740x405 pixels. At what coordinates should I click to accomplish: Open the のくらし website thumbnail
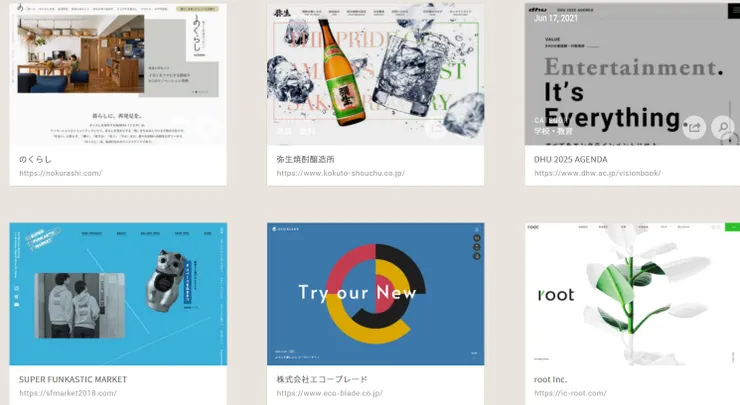[118, 74]
